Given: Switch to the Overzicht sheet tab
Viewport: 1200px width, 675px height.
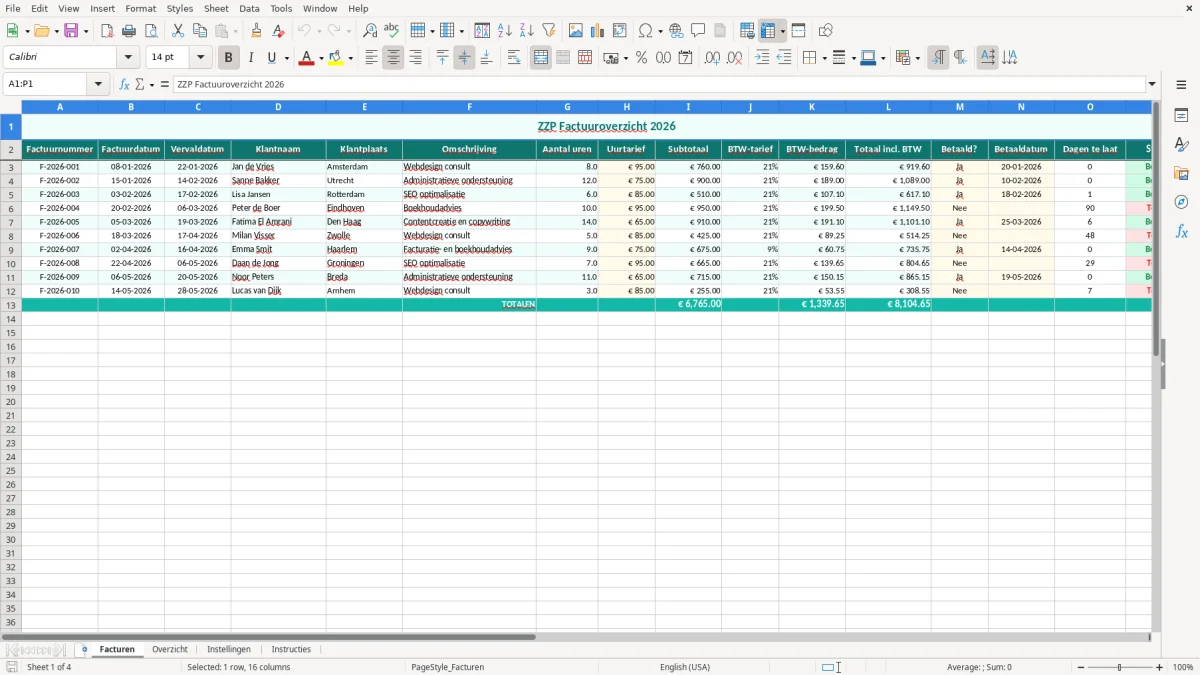Looking at the screenshot, I should click(x=170, y=650).
